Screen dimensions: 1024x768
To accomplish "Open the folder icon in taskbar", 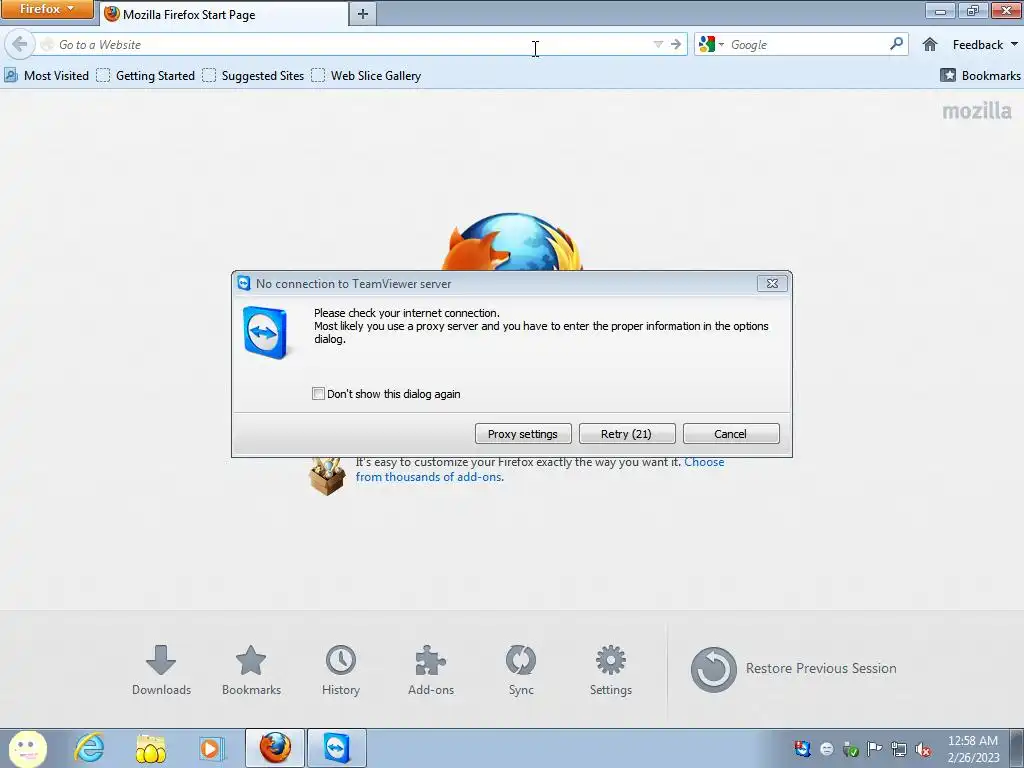I will pyautogui.click(x=150, y=748).
